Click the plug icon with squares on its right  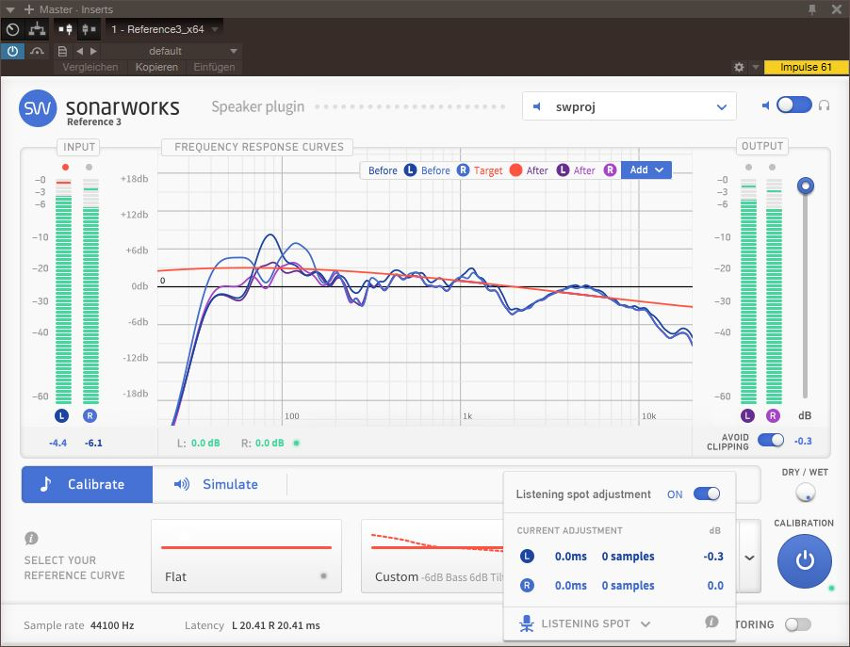pyautogui.click(x=88, y=29)
